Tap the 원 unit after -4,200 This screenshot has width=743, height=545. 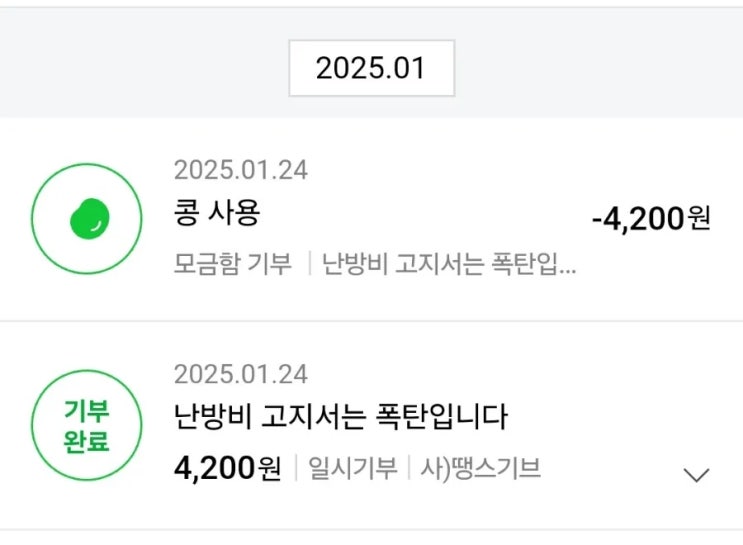tap(699, 217)
